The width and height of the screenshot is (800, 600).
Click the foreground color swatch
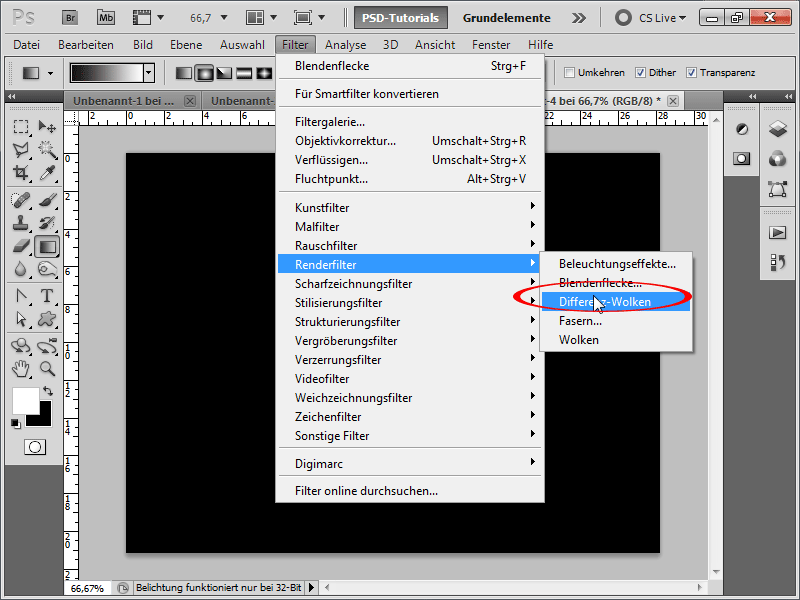(x=26, y=401)
